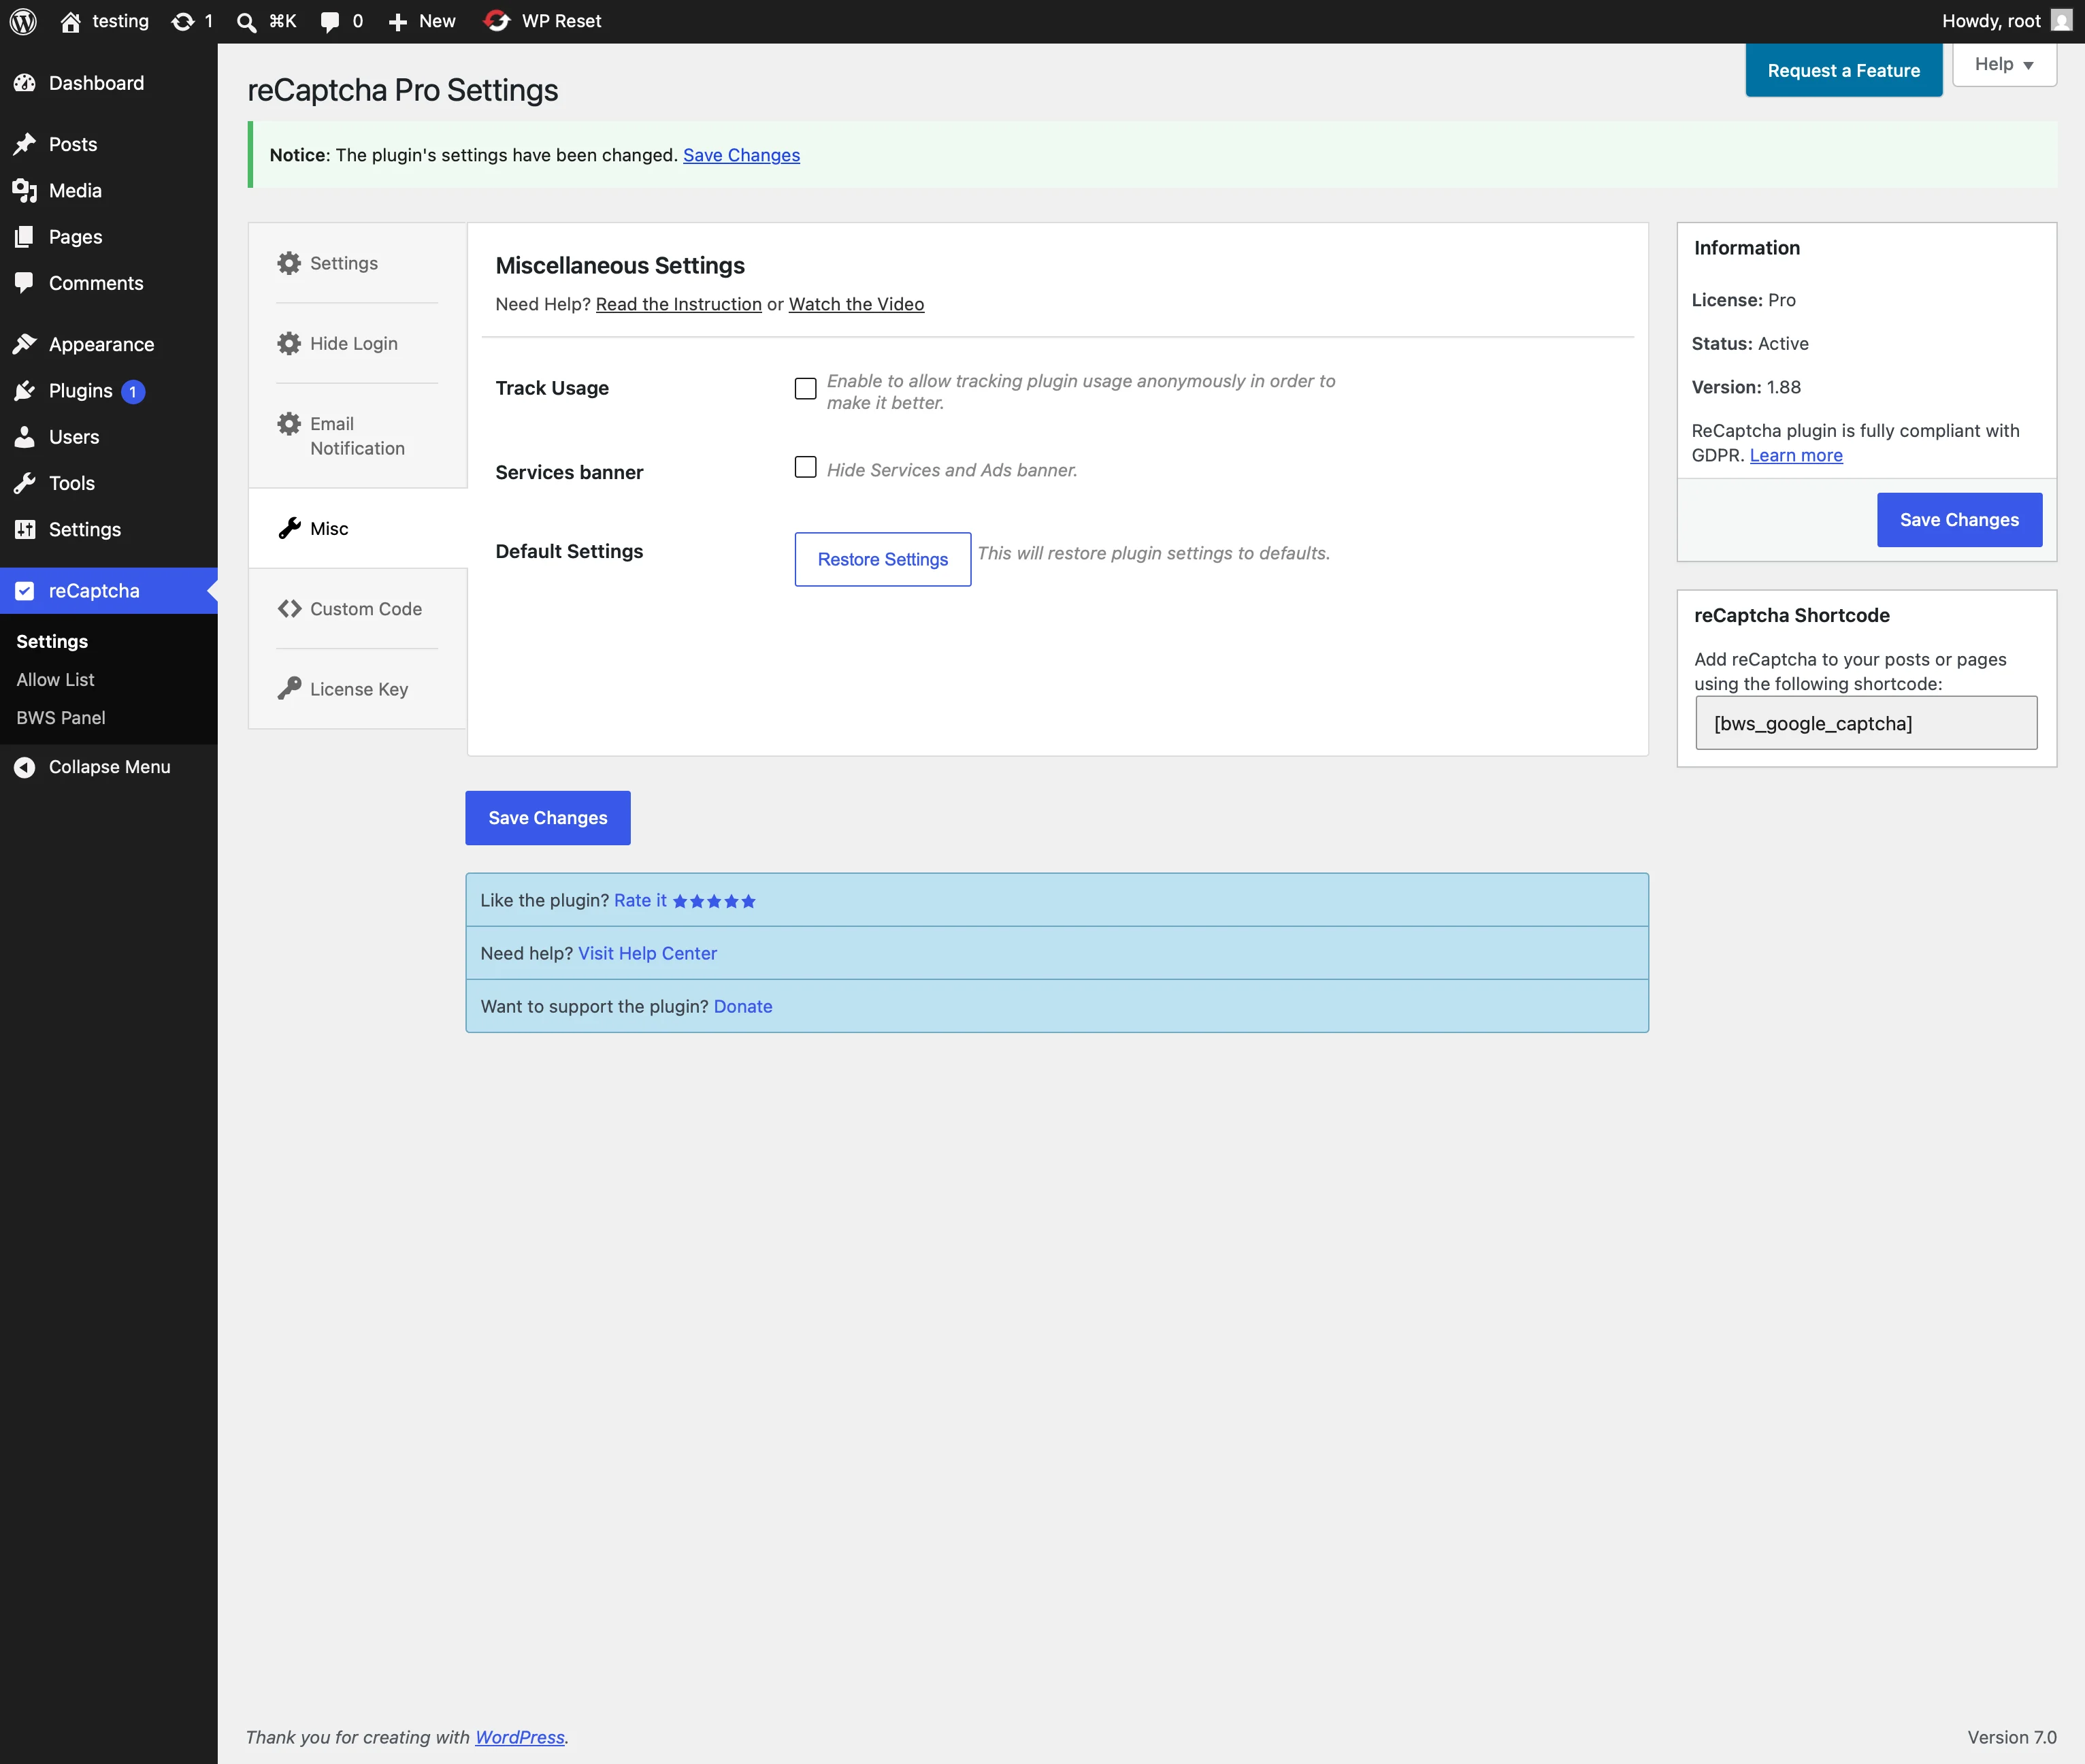Click the Pages icon in sidebar
Viewport: 2085px width, 1764px height.
tap(25, 237)
